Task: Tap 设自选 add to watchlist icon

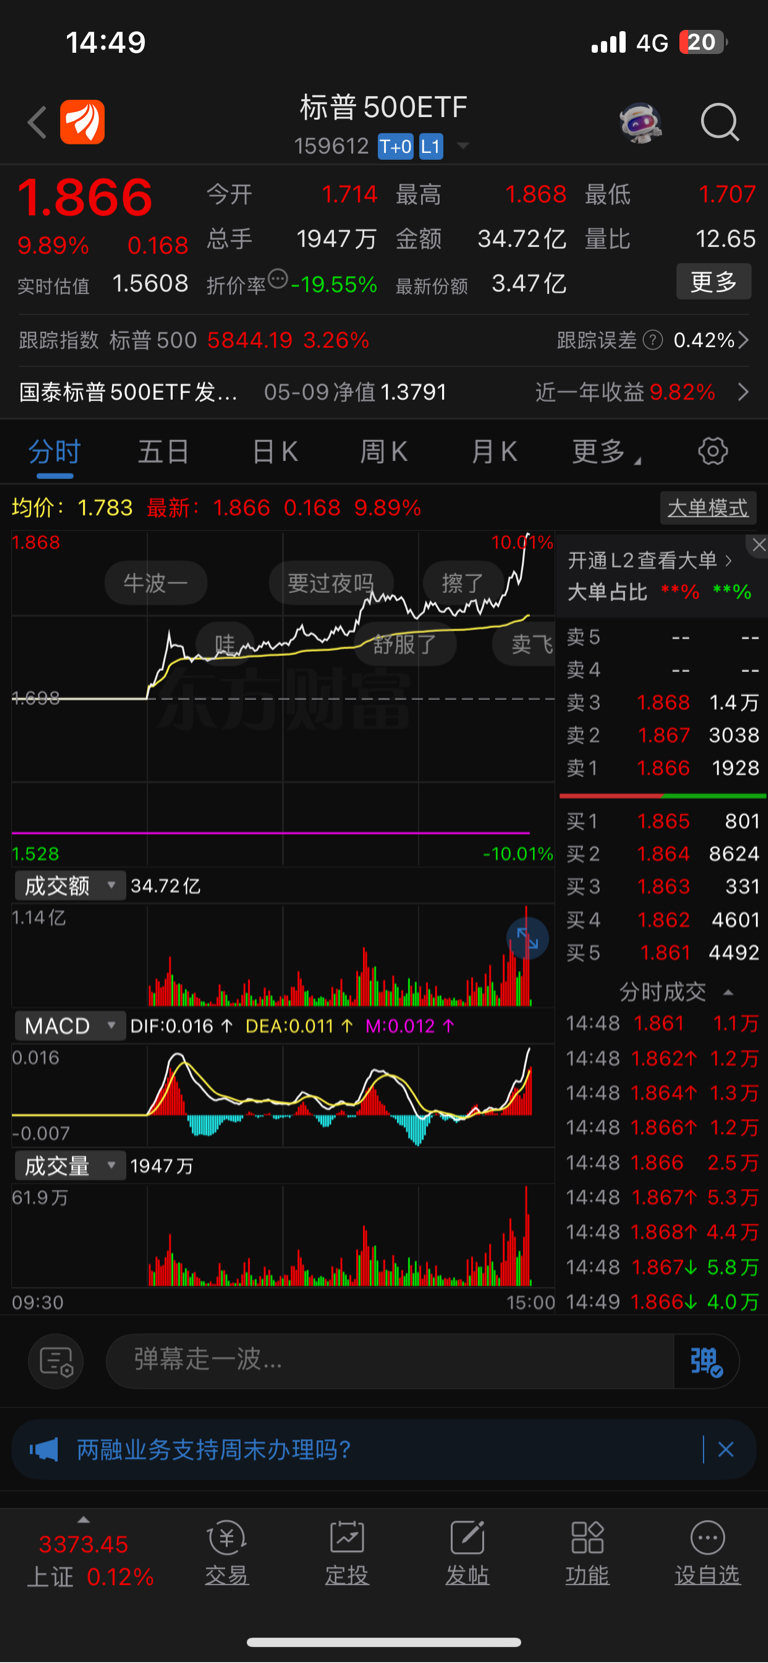Action: pyautogui.click(x=707, y=1554)
